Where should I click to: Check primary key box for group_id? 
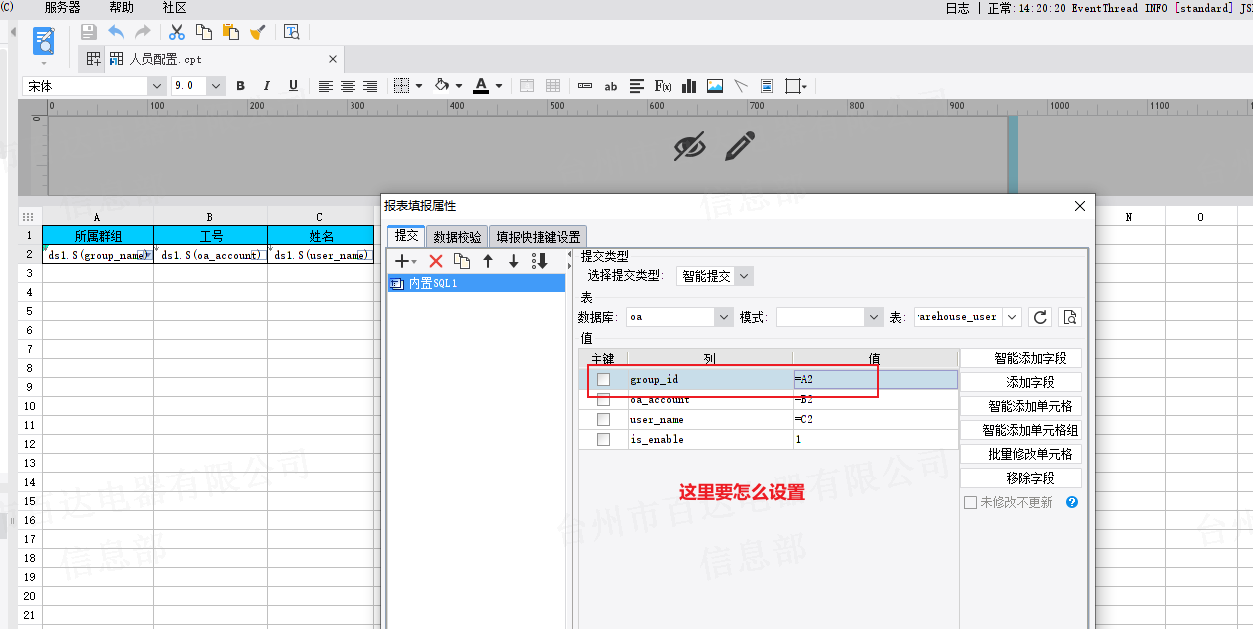603,380
